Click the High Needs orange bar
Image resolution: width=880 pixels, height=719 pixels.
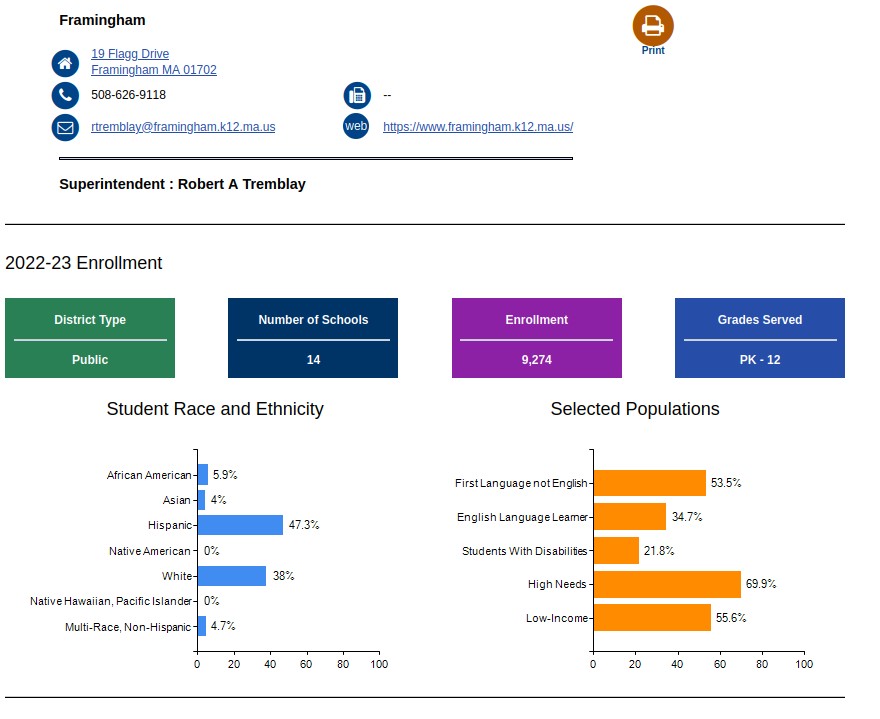667,584
